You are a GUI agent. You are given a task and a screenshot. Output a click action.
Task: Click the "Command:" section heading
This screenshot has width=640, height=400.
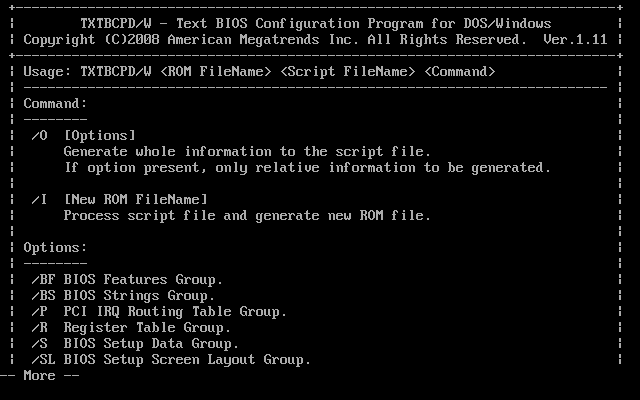(x=55, y=103)
